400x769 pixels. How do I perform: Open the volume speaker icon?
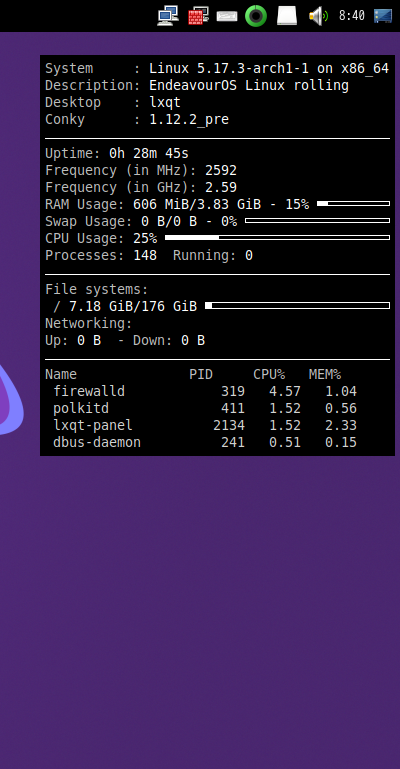pos(318,16)
